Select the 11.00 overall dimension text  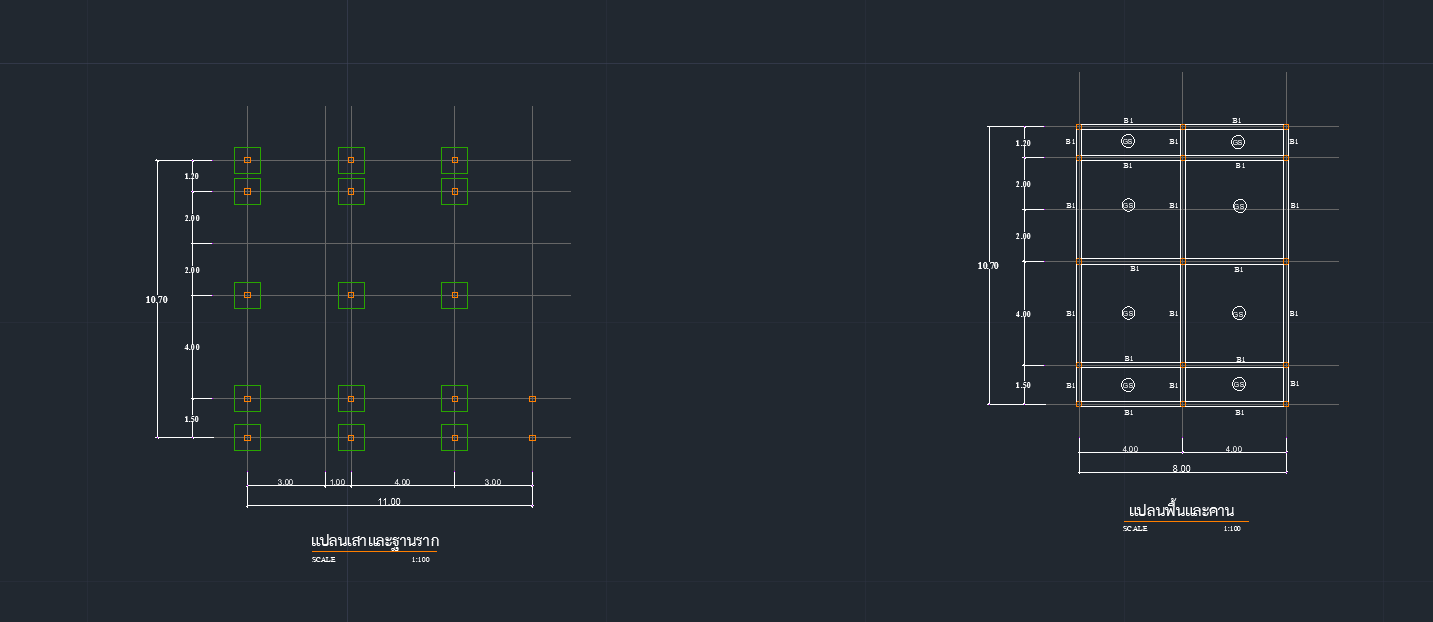[389, 502]
